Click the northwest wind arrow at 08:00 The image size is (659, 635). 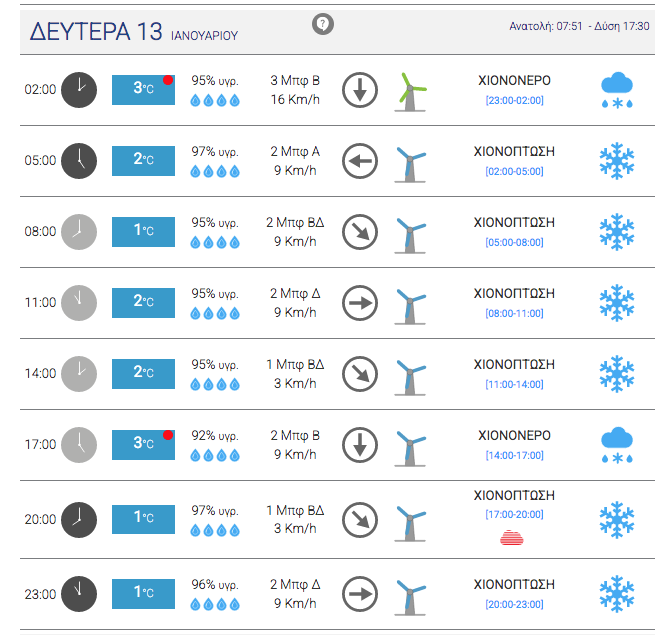pos(359,232)
